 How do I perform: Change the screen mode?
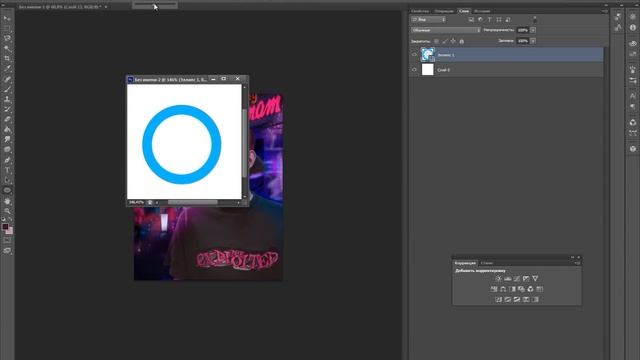7,251
